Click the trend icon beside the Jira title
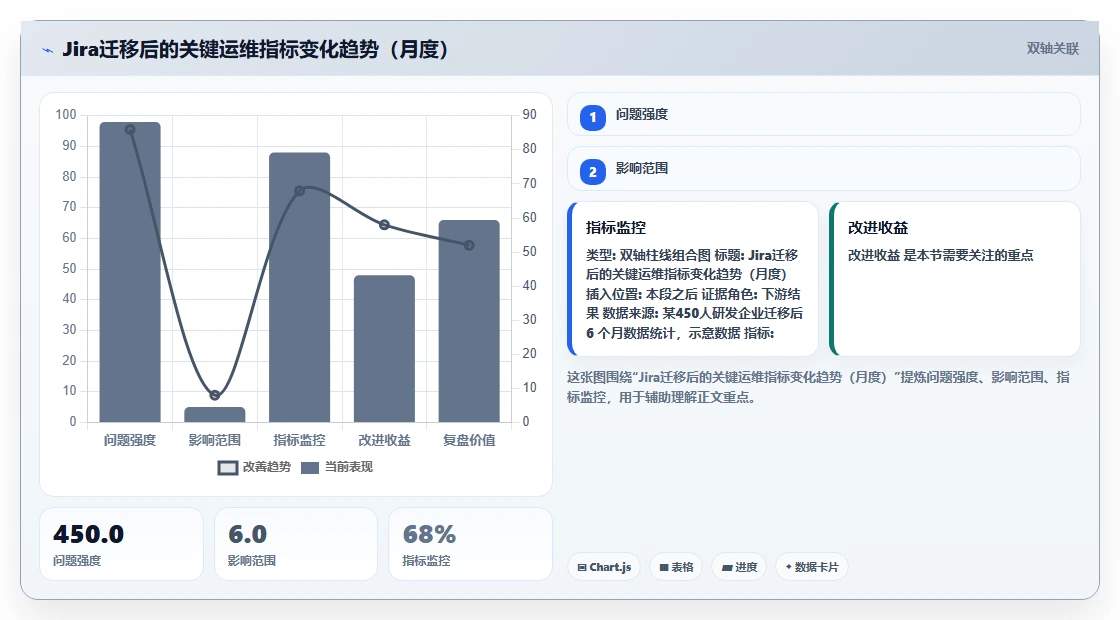1120x620 pixels. click(48, 50)
